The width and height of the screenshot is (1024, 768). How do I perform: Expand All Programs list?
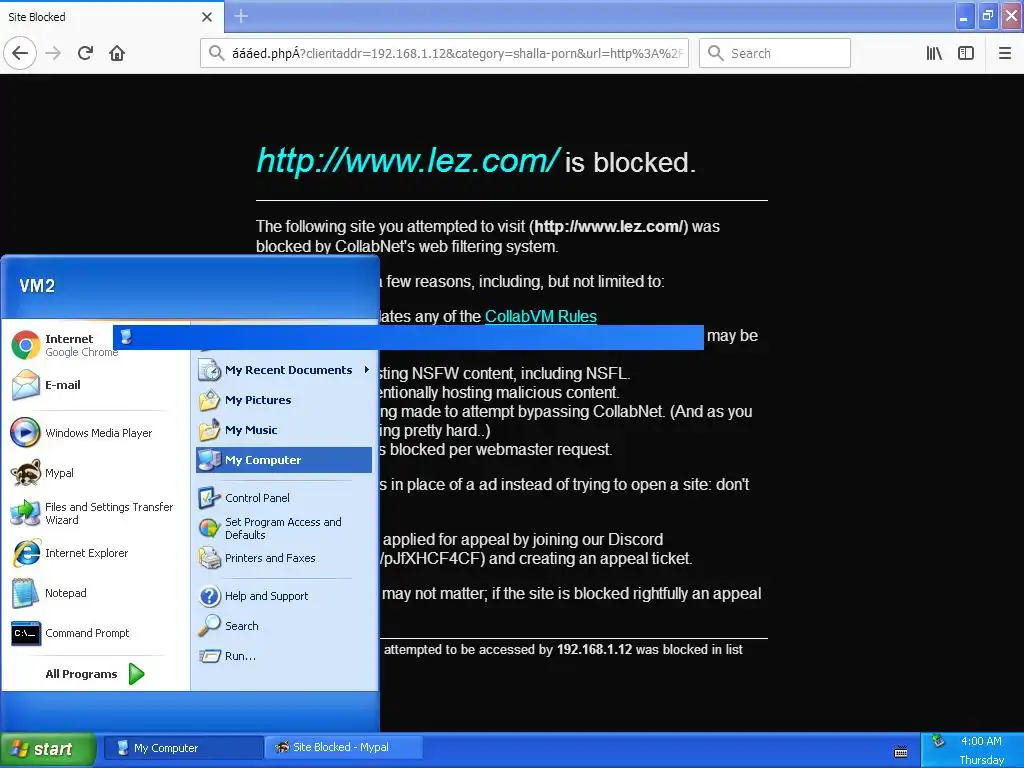pos(95,674)
